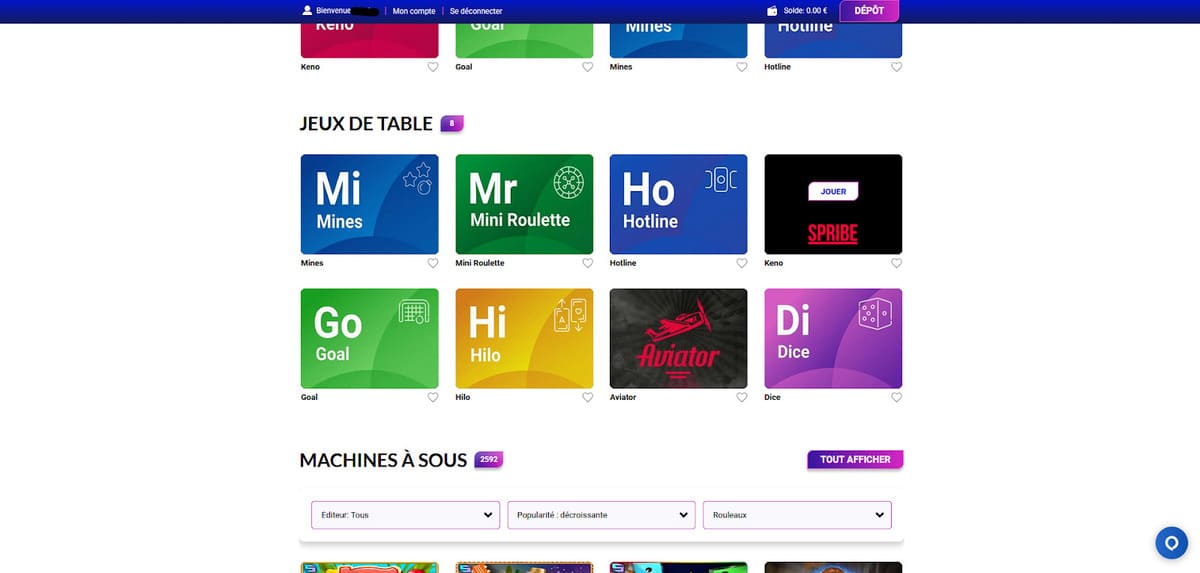Click TOUT AFFICHER for Machines à sous
Screen dimensions: 1200x573
(855, 459)
